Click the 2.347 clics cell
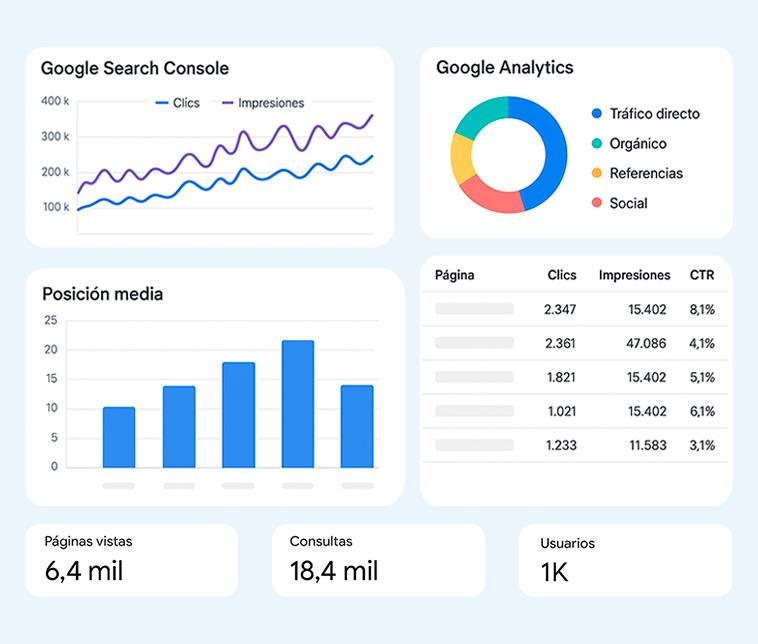758x644 pixels. [560, 309]
